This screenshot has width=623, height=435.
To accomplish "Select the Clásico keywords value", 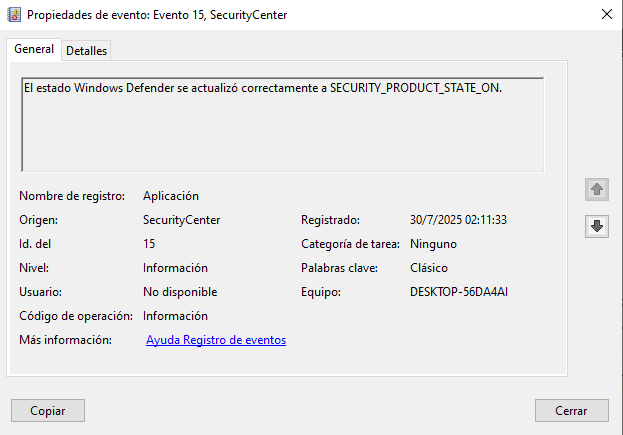I will (x=429, y=268).
